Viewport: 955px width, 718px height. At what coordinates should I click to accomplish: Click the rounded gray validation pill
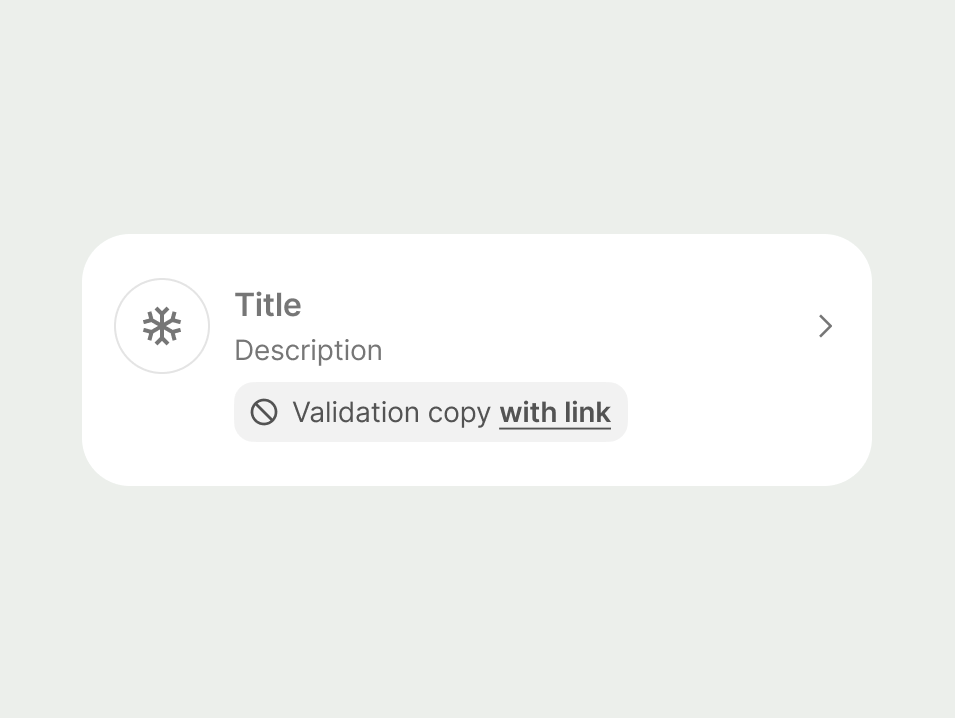(430, 411)
